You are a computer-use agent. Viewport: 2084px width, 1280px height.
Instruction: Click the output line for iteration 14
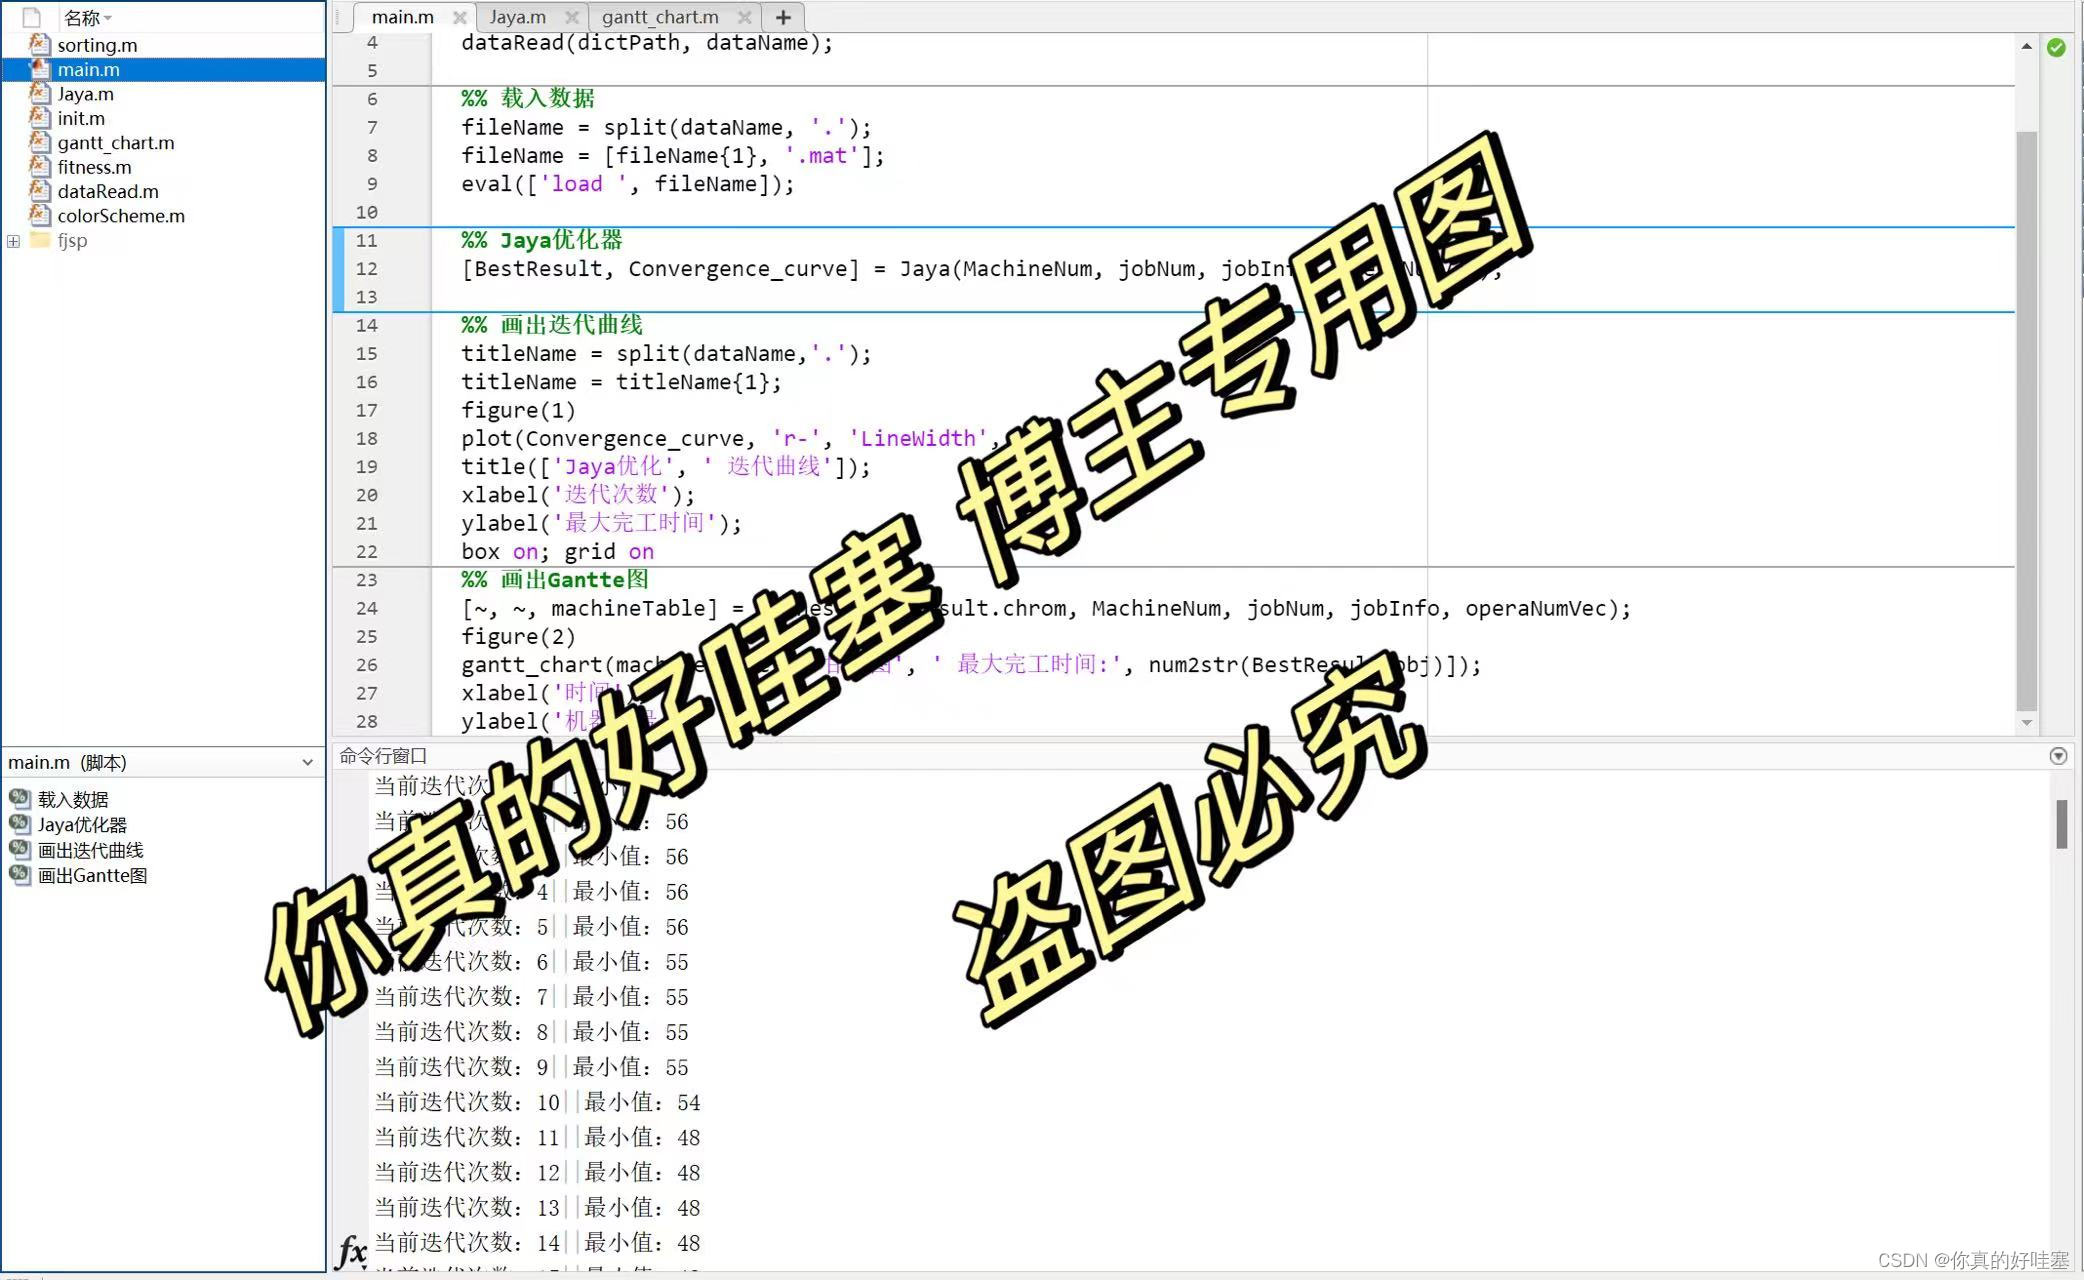[537, 1243]
